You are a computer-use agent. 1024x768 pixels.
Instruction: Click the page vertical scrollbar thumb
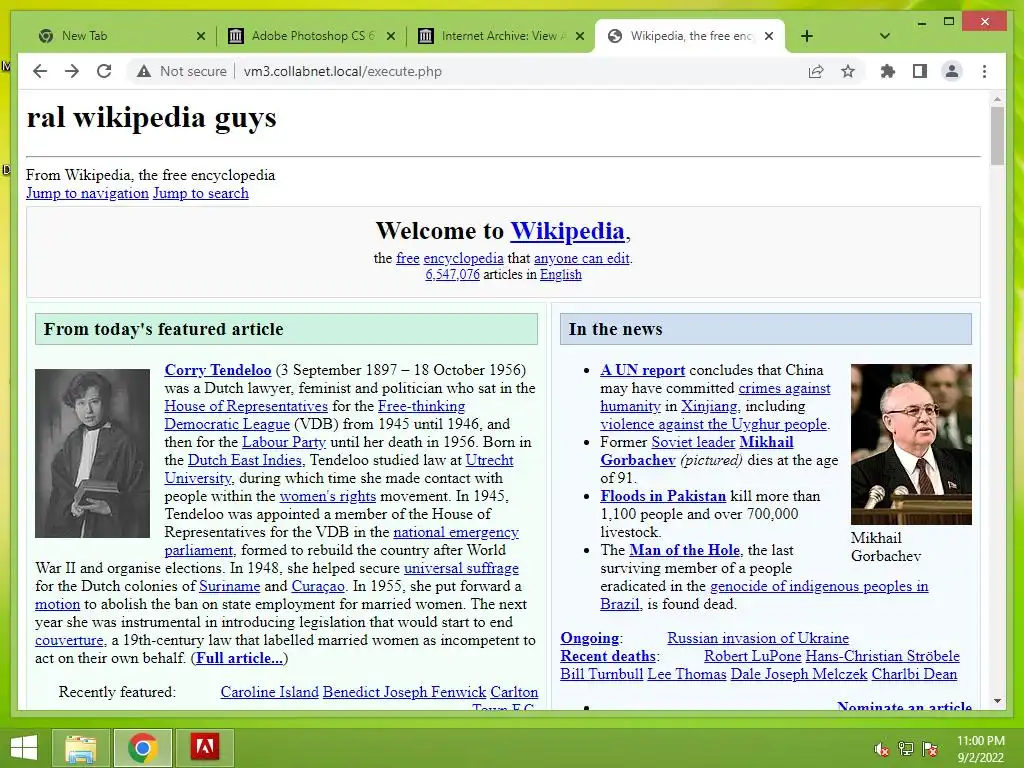pyautogui.click(x=997, y=135)
